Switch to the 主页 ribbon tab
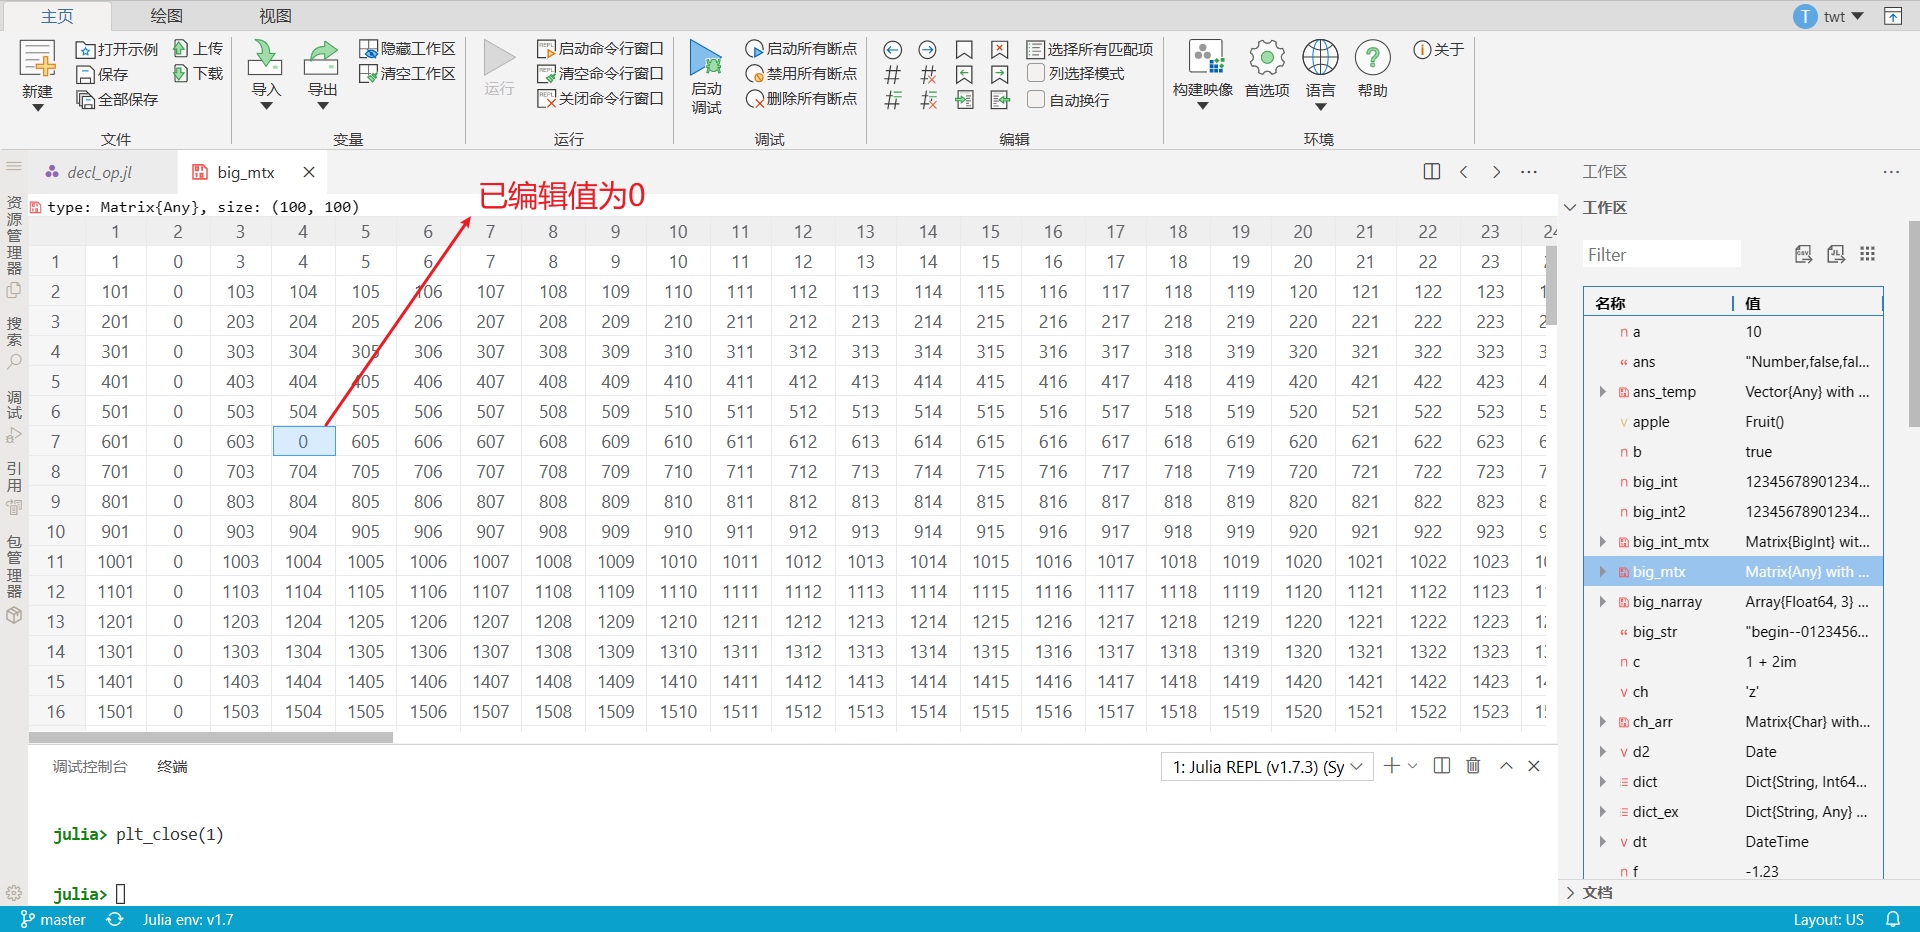 [x=57, y=16]
